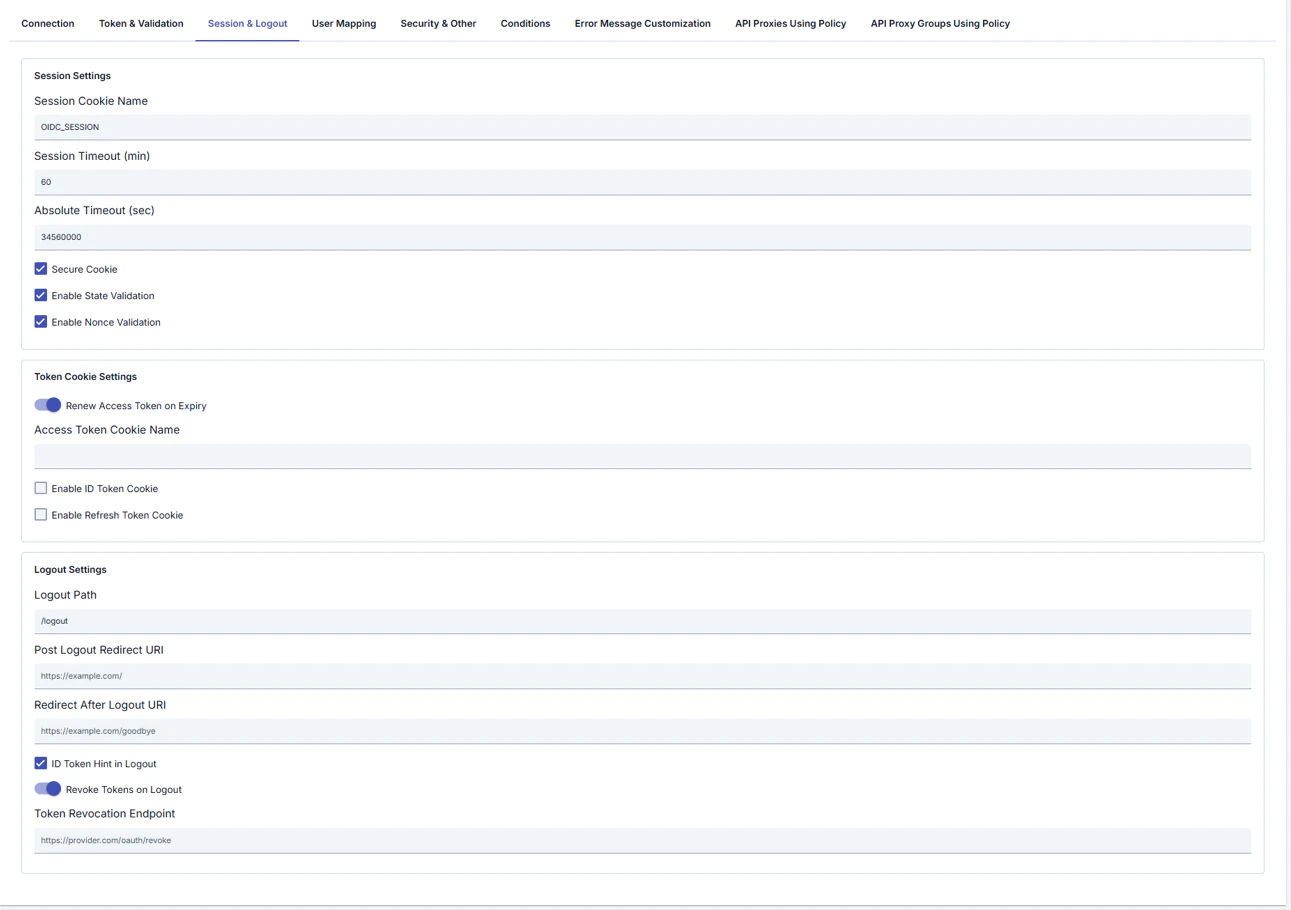
Task: View API Proxies Using Policy tab
Action: pos(790,23)
